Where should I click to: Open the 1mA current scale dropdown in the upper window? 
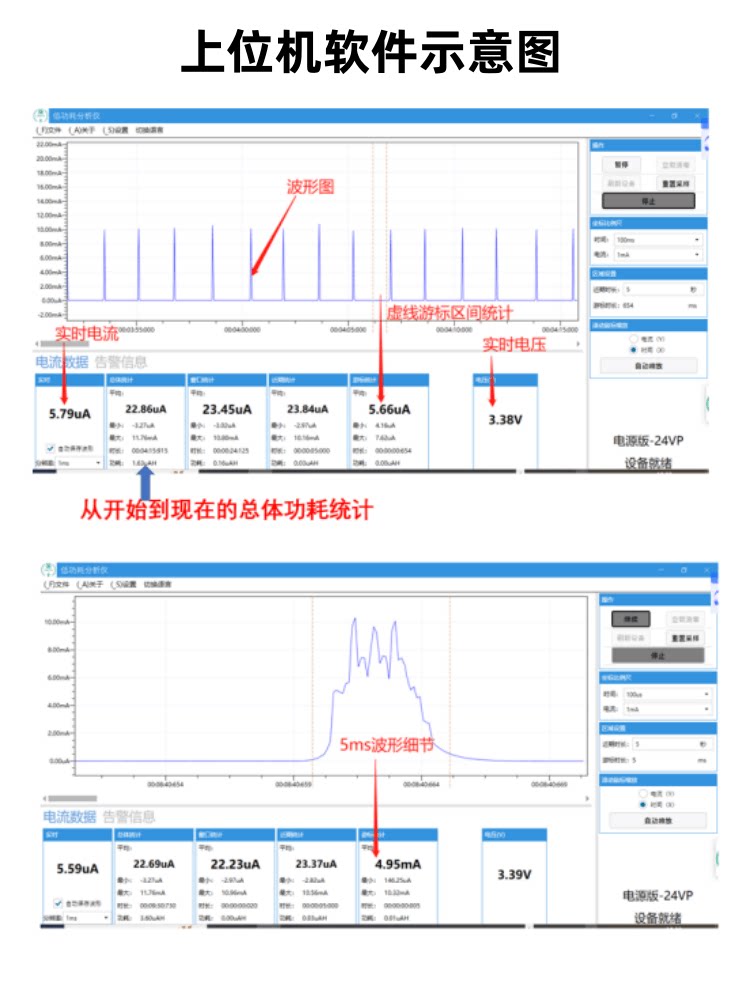(658, 254)
